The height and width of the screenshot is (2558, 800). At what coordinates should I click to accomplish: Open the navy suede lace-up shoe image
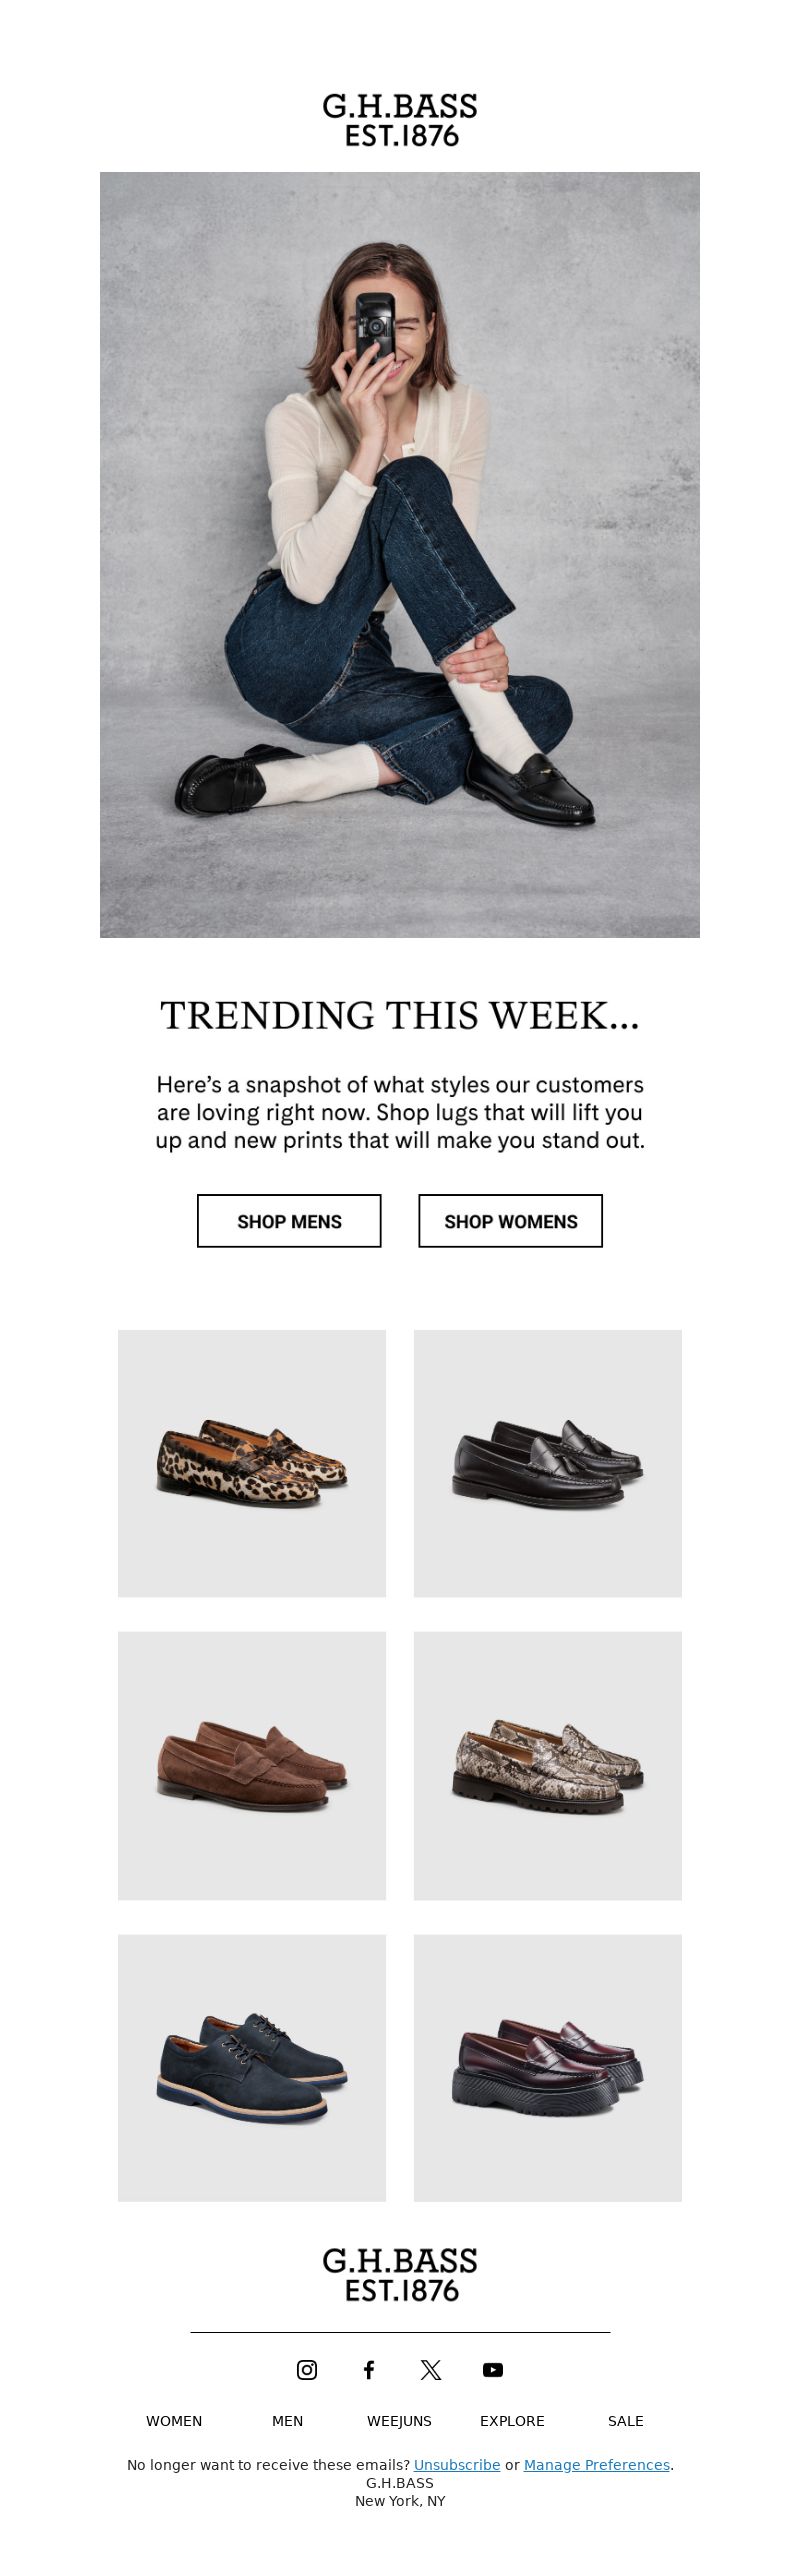pyautogui.click(x=252, y=2068)
